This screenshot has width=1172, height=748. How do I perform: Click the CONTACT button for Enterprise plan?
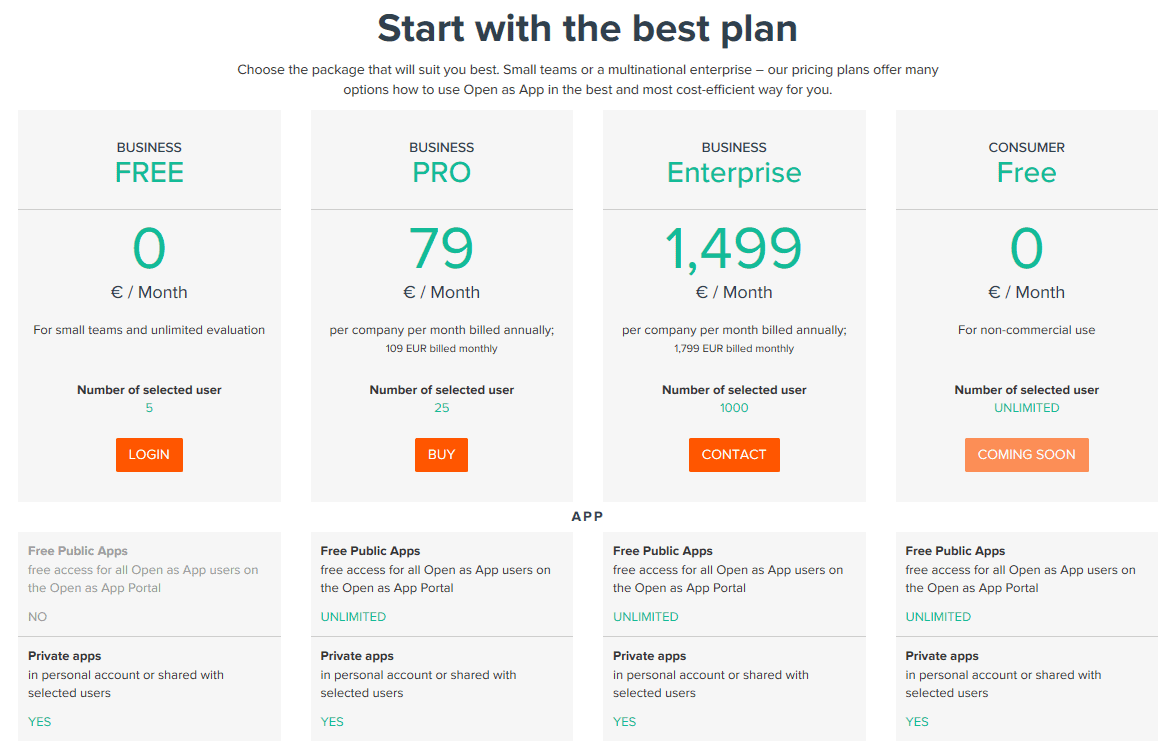coord(734,455)
